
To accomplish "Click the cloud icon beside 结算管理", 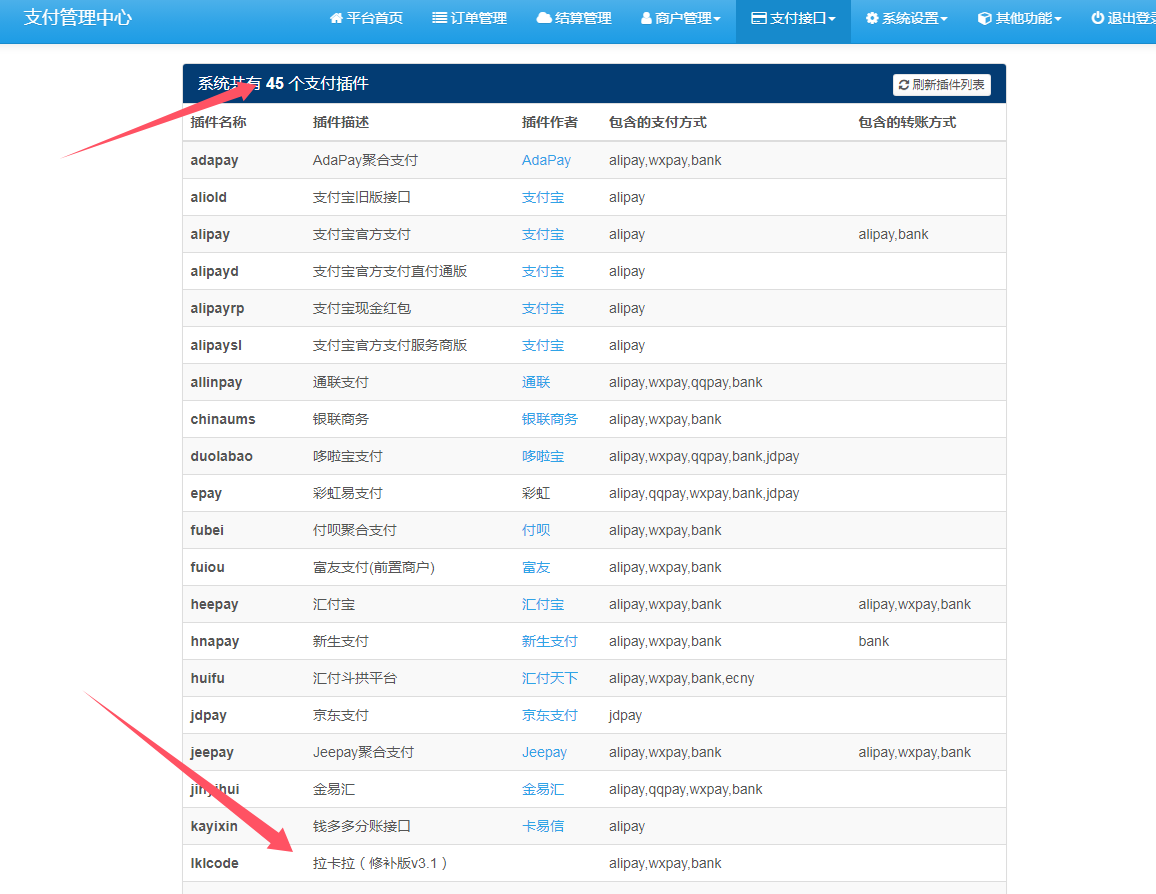I will (542, 17).
